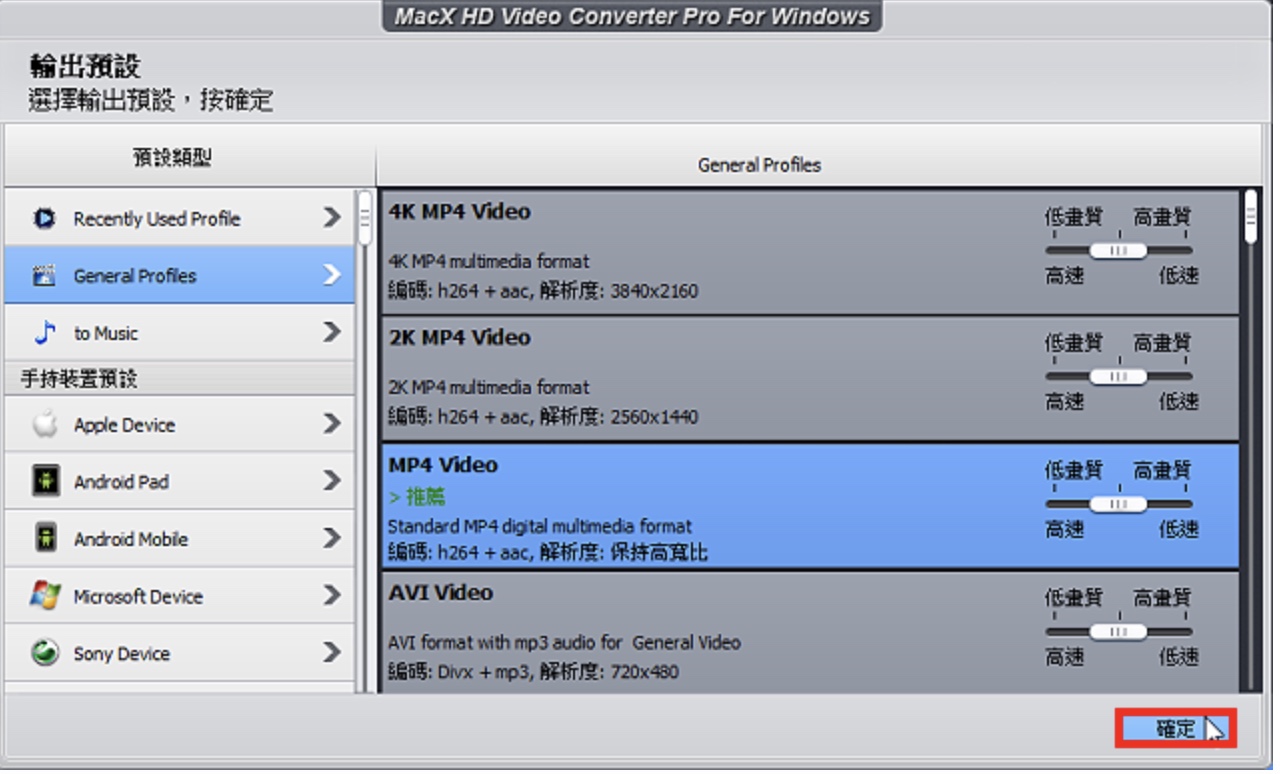Viewport: 1280px width, 774px height.
Task: Adjust quality slider for 2K MP4 Video
Action: [1118, 377]
